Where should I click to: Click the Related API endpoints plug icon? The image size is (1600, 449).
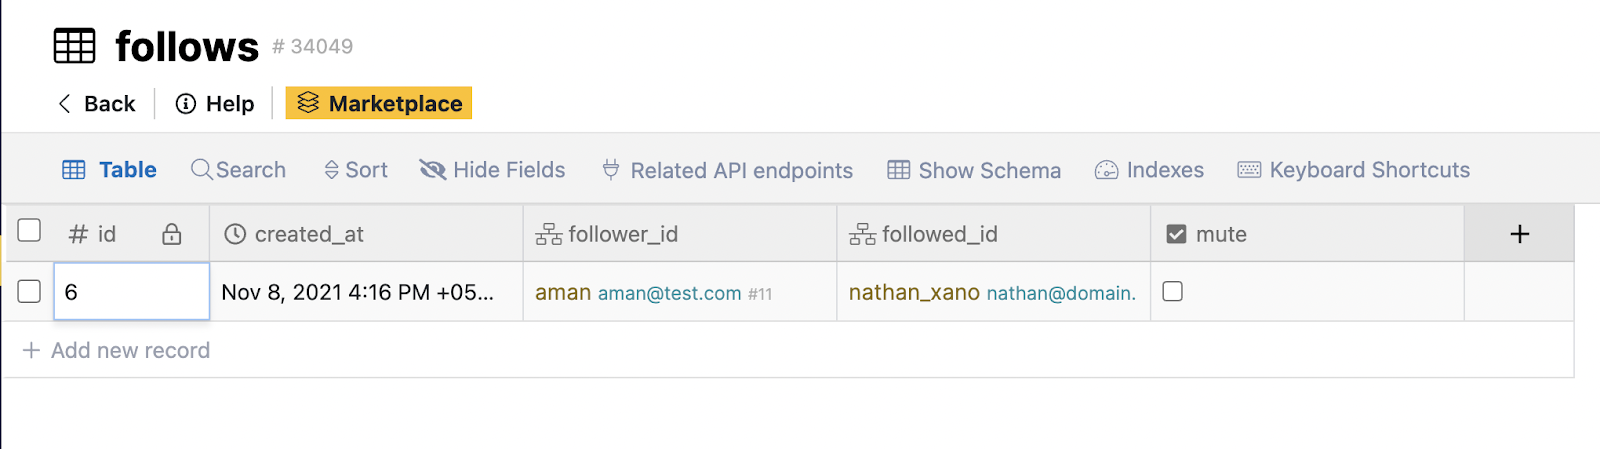610,170
